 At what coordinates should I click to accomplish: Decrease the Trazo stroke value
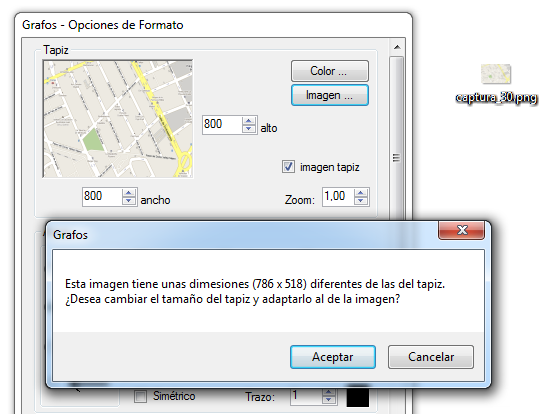point(329,400)
